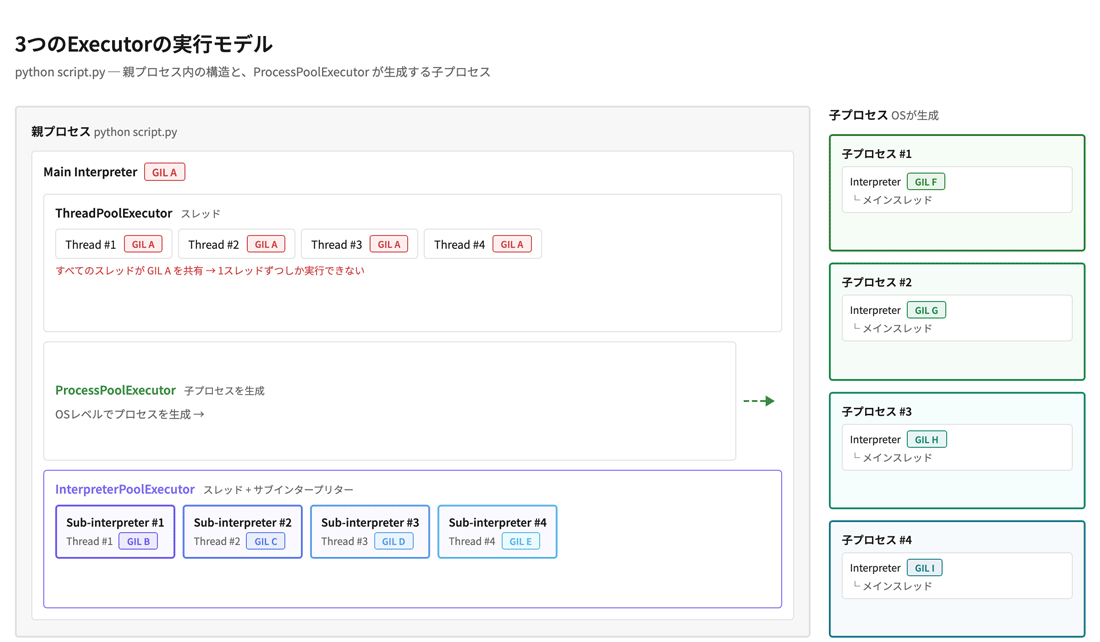Screen dimensions: 1100x642
Task: Click the GIL F badge in 子プロセス #1
Action: coord(925,182)
